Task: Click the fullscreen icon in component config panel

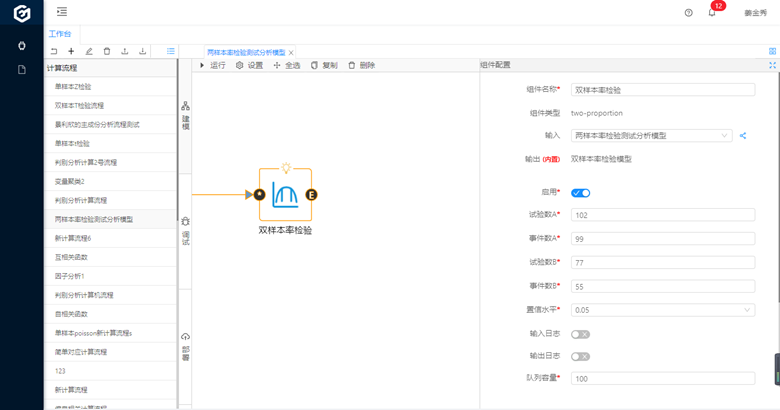Action: pos(772,65)
